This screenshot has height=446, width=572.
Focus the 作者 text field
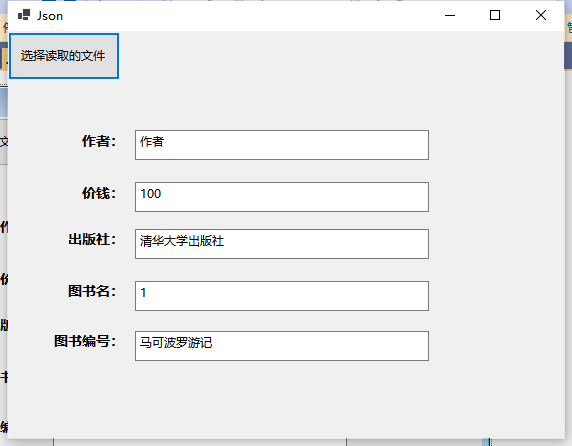(x=282, y=145)
